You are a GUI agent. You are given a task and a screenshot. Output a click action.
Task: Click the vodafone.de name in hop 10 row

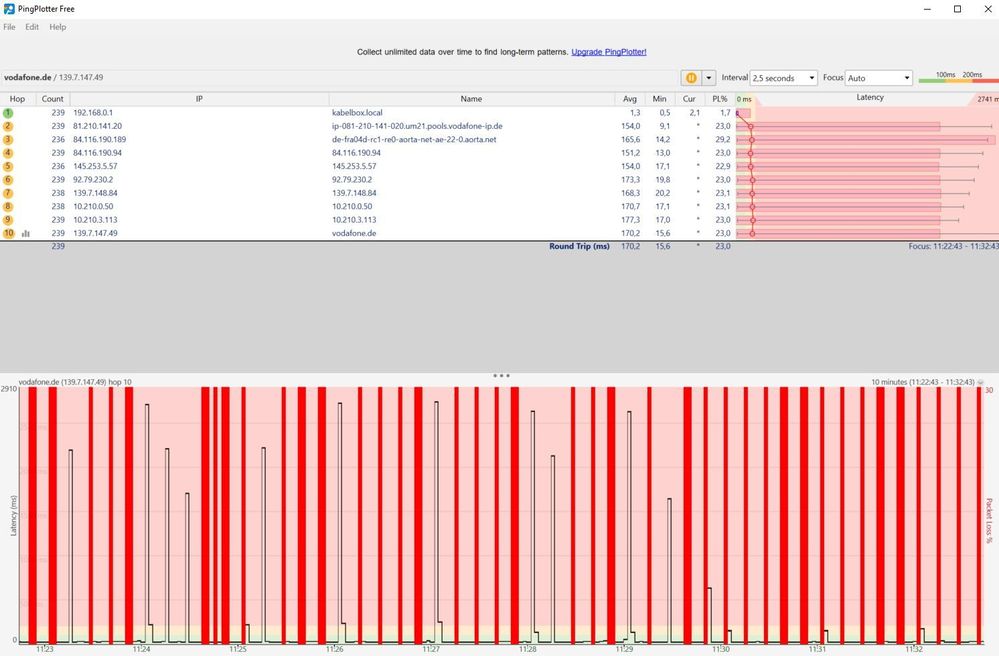[x=354, y=233]
